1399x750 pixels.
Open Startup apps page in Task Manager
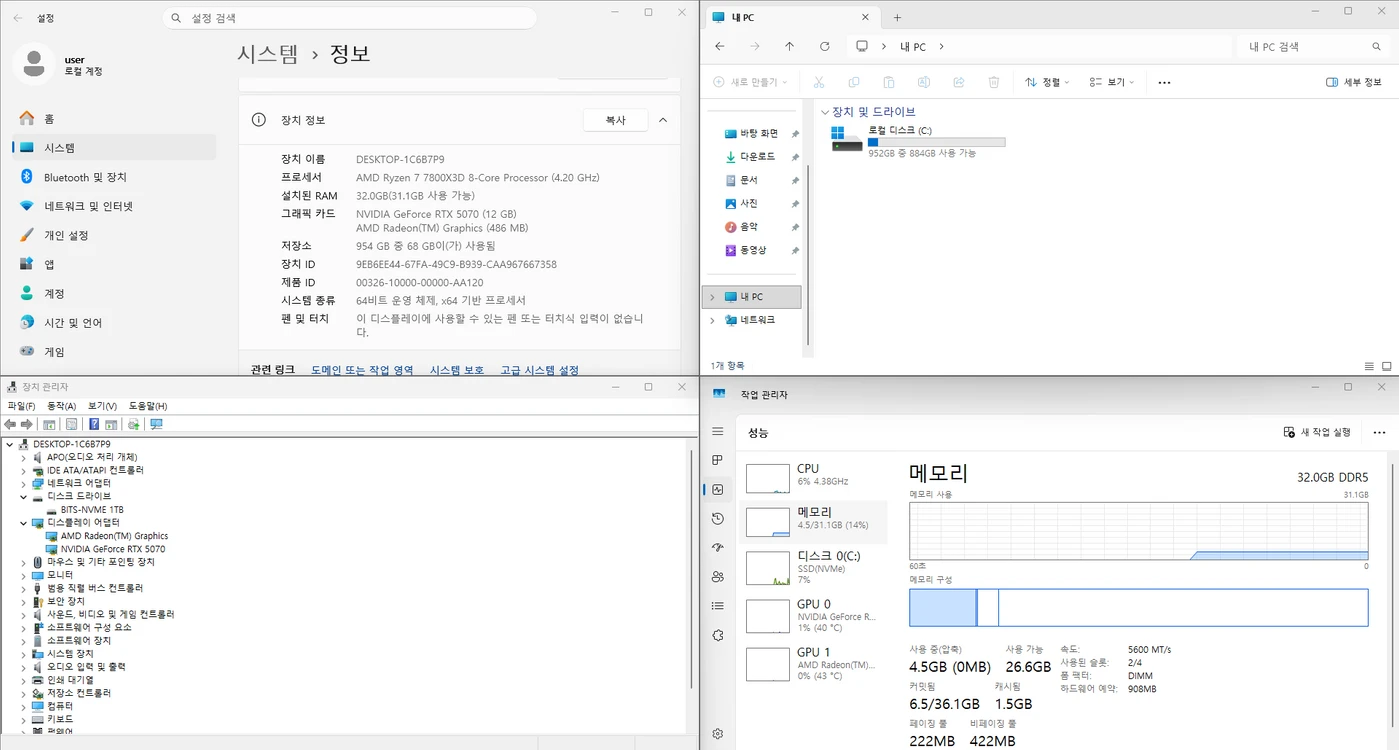click(x=717, y=547)
